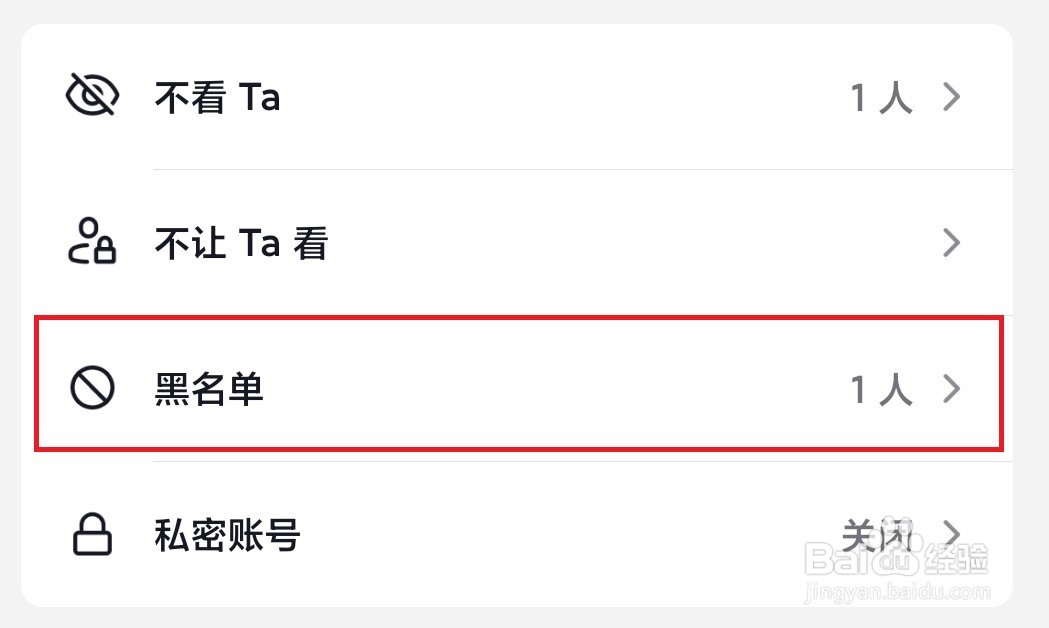Screen dimensions: 1049x628
Task: Click the red highlight border around 黑名单
Action: (x=520, y=318)
